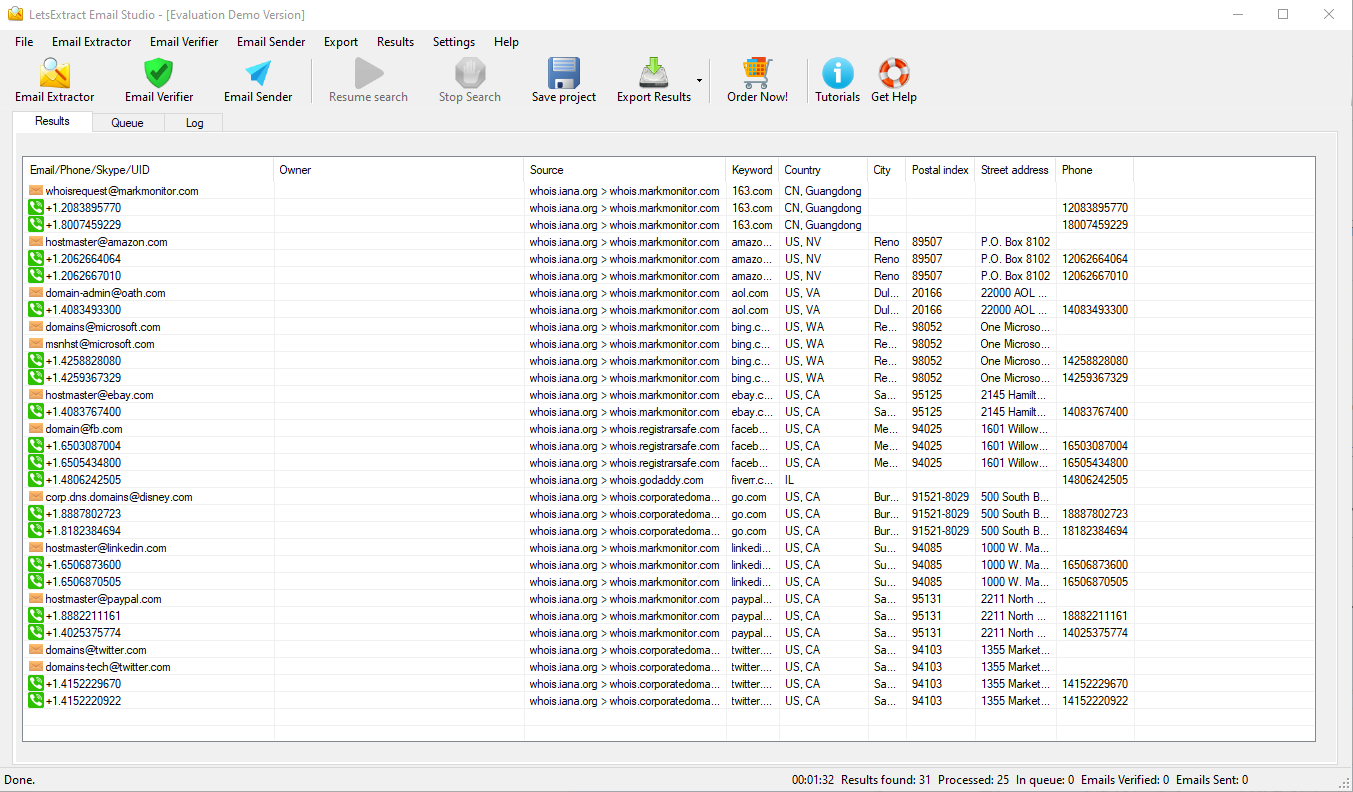Open the Help menu

coord(506,42)
